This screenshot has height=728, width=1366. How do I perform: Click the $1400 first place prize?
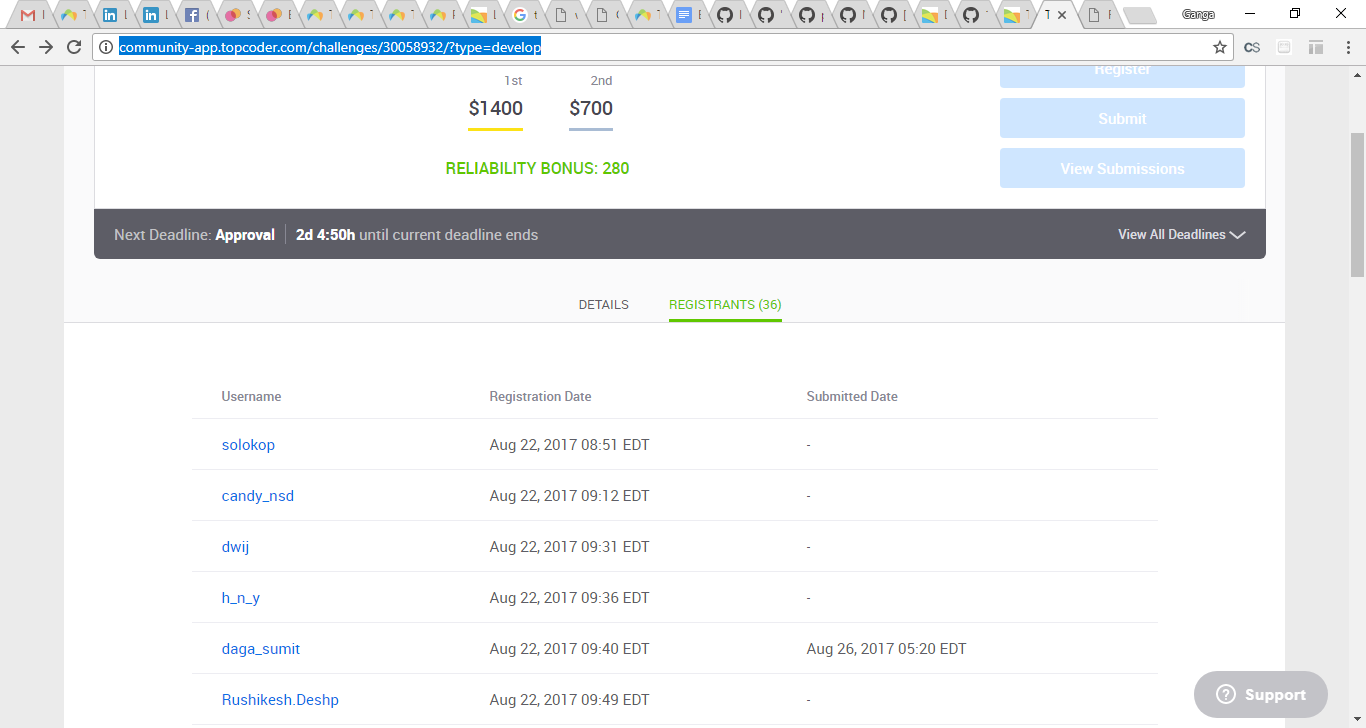point(495,108)
